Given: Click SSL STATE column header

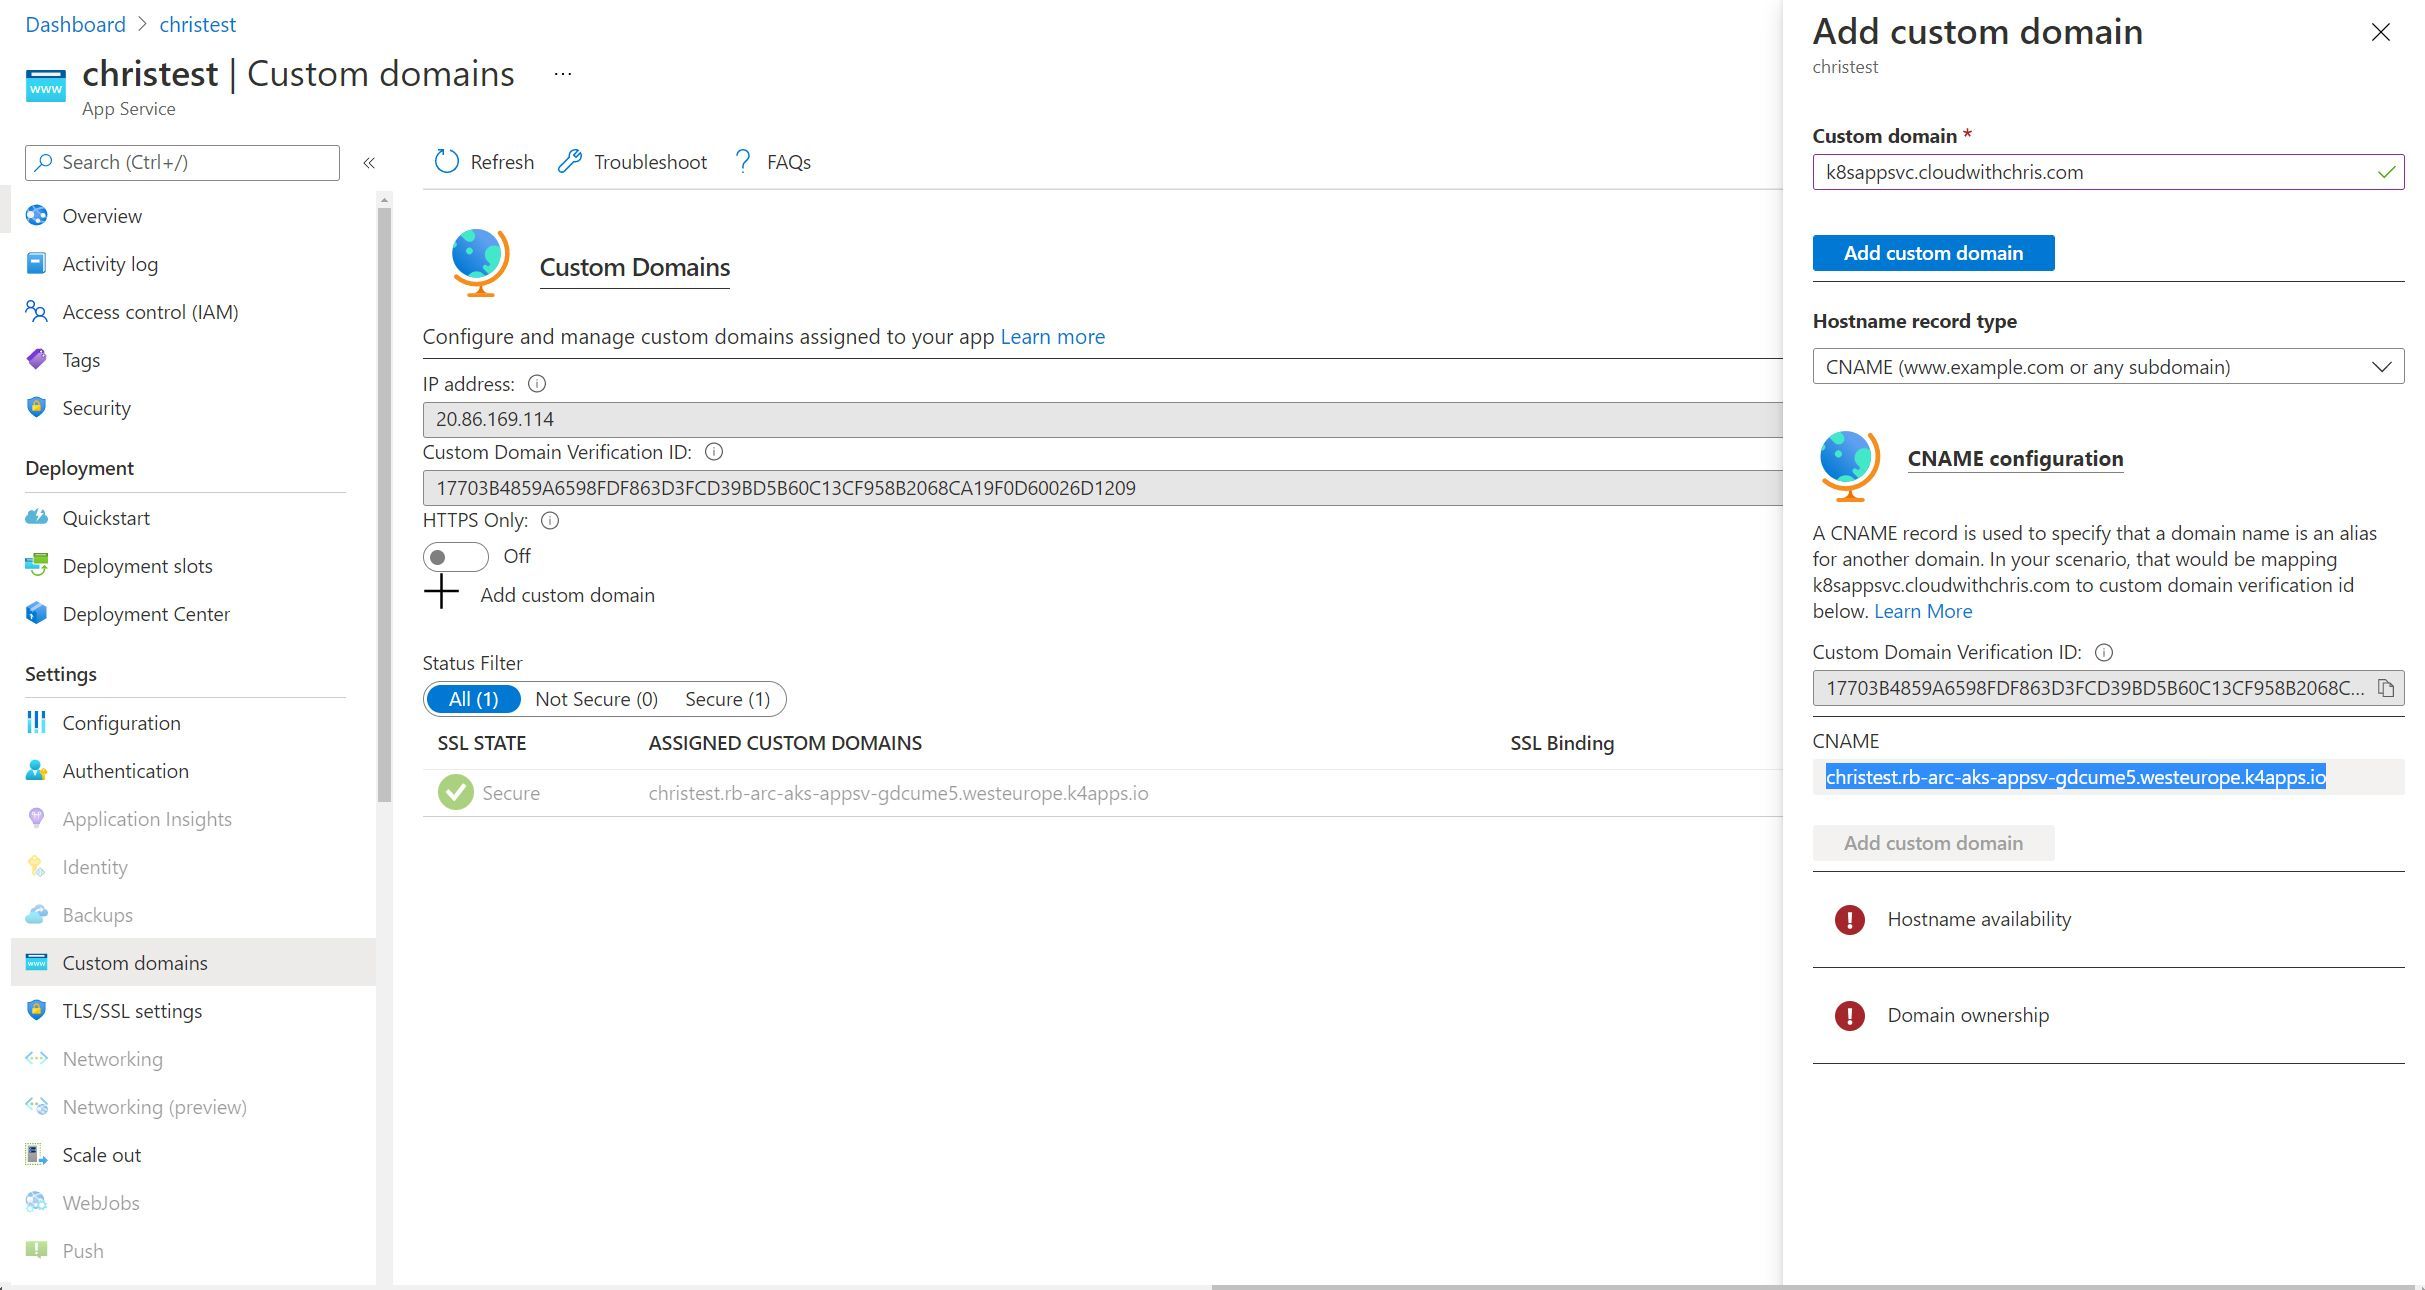Looking at the screenshot, I should pos(482,743).
